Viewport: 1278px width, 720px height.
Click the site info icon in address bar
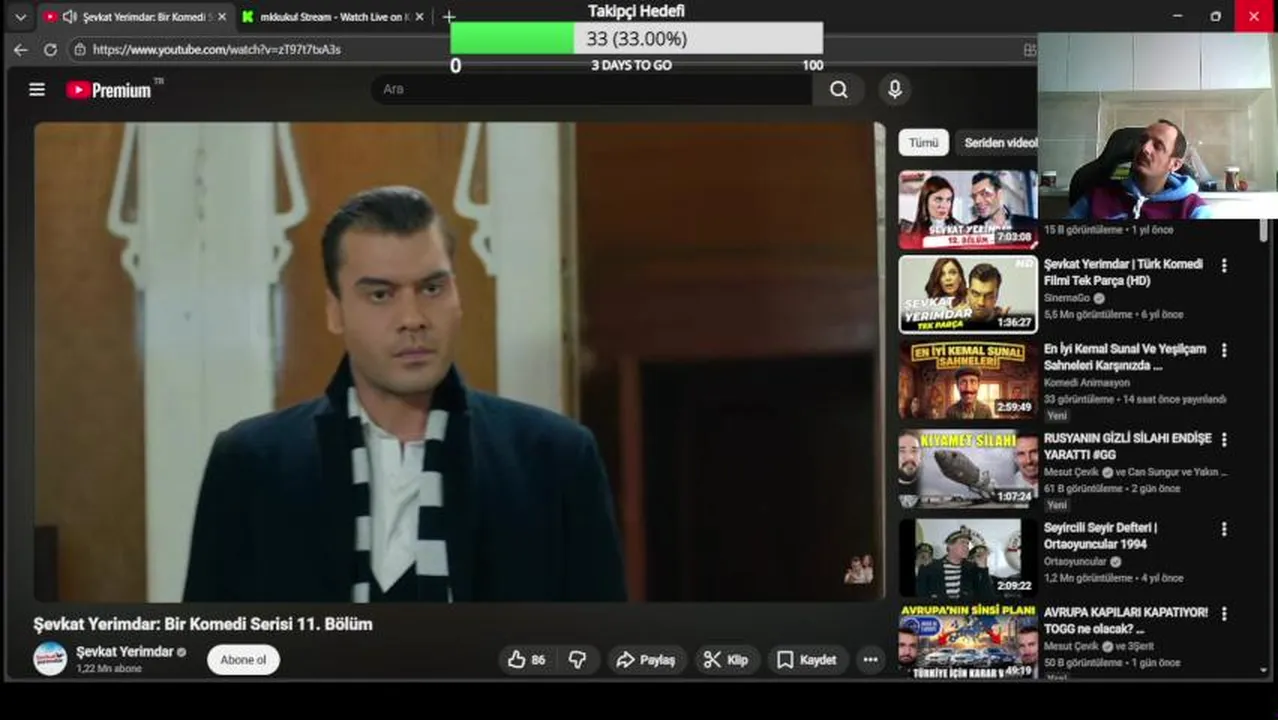(80, 49)
